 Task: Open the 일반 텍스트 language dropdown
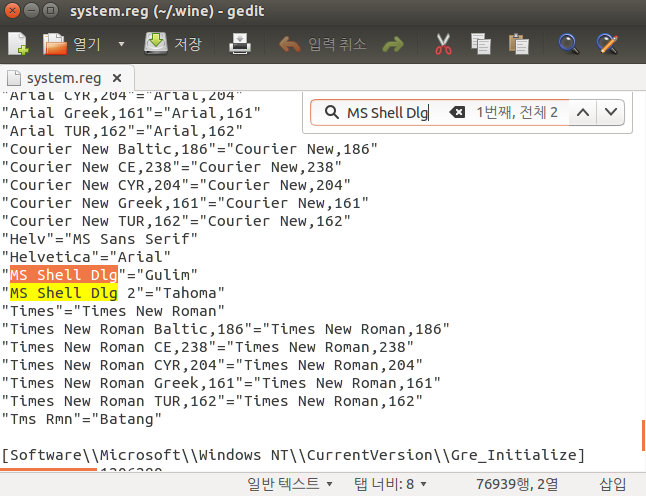click(x=290, y=484)
